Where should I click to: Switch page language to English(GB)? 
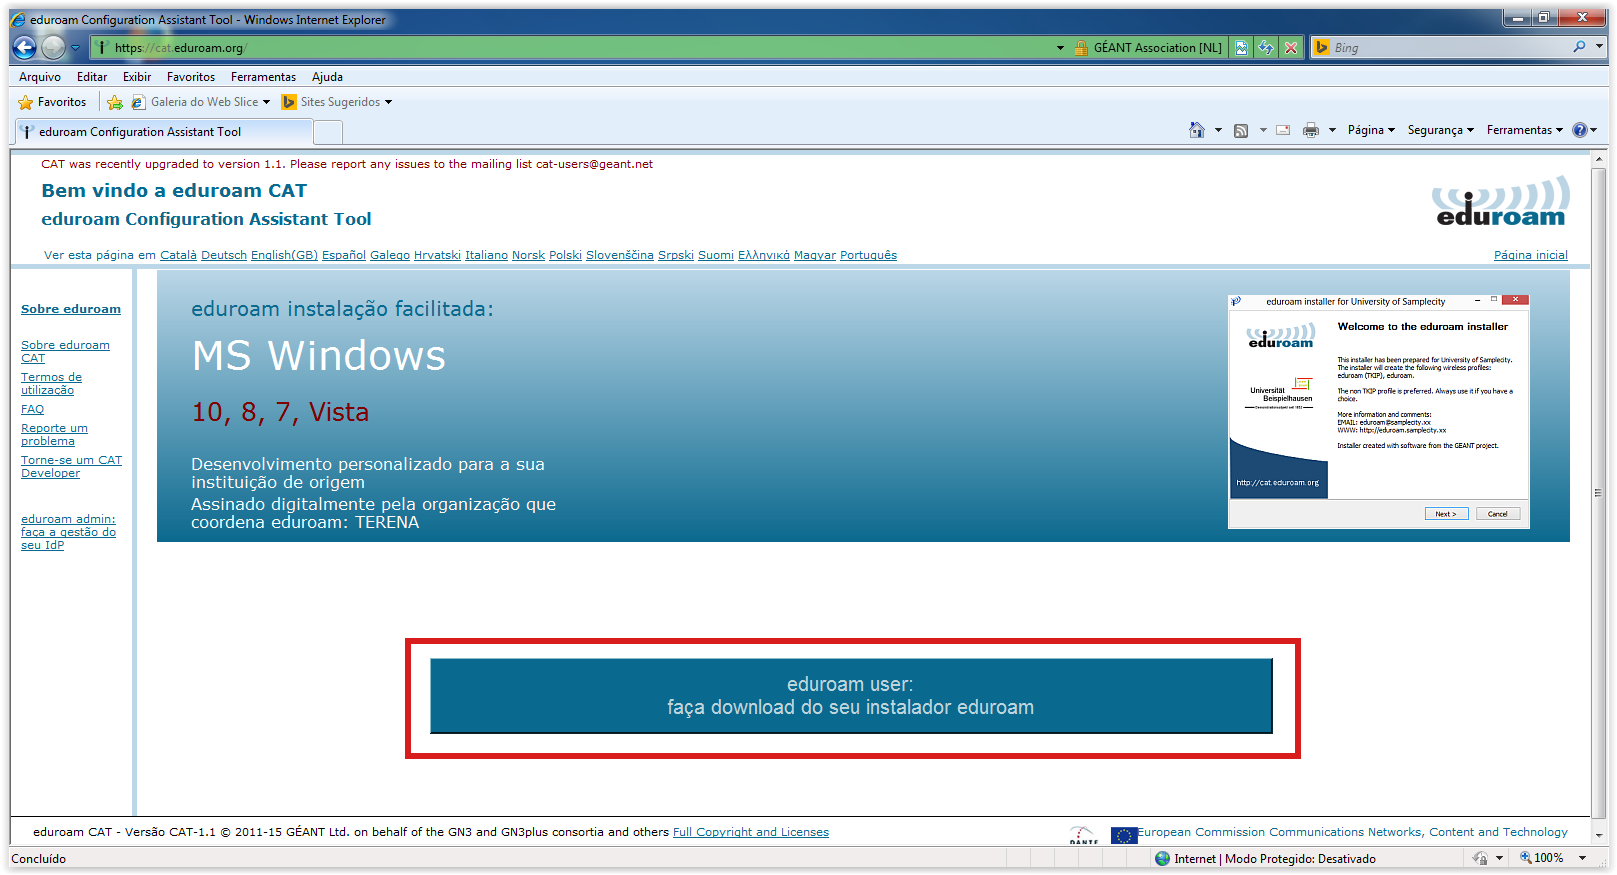284,255
